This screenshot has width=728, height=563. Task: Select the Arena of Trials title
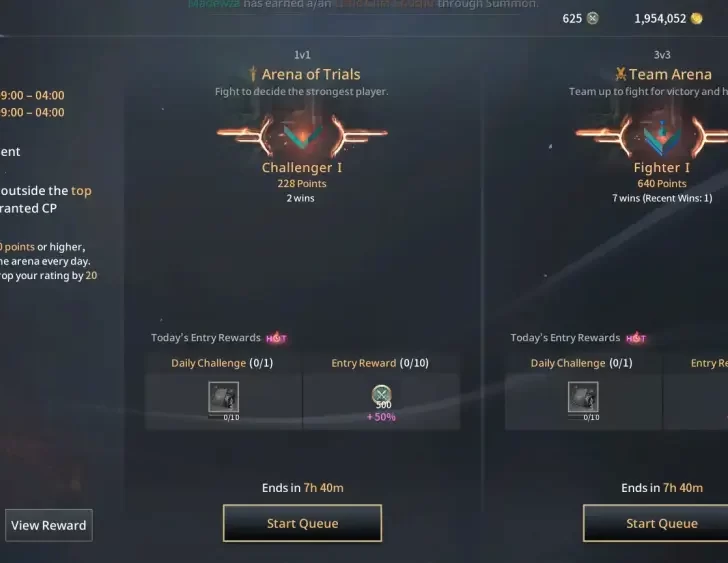click(311, 74)
